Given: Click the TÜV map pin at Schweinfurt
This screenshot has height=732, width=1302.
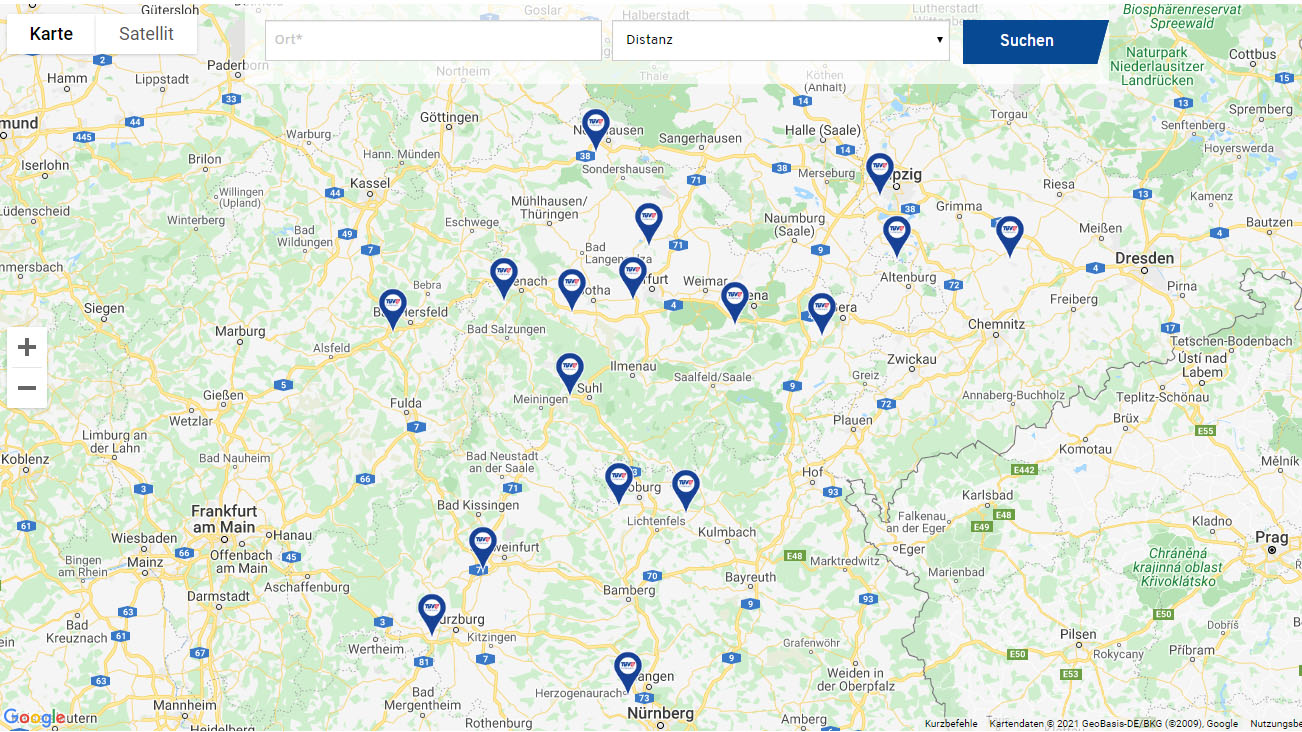Looking at the screenshot, I should click(483, 544).
